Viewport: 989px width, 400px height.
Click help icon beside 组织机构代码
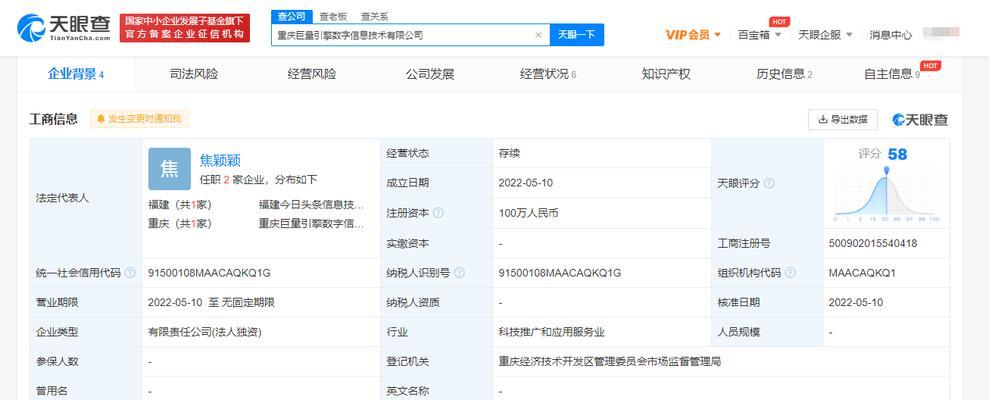point(790,273)
